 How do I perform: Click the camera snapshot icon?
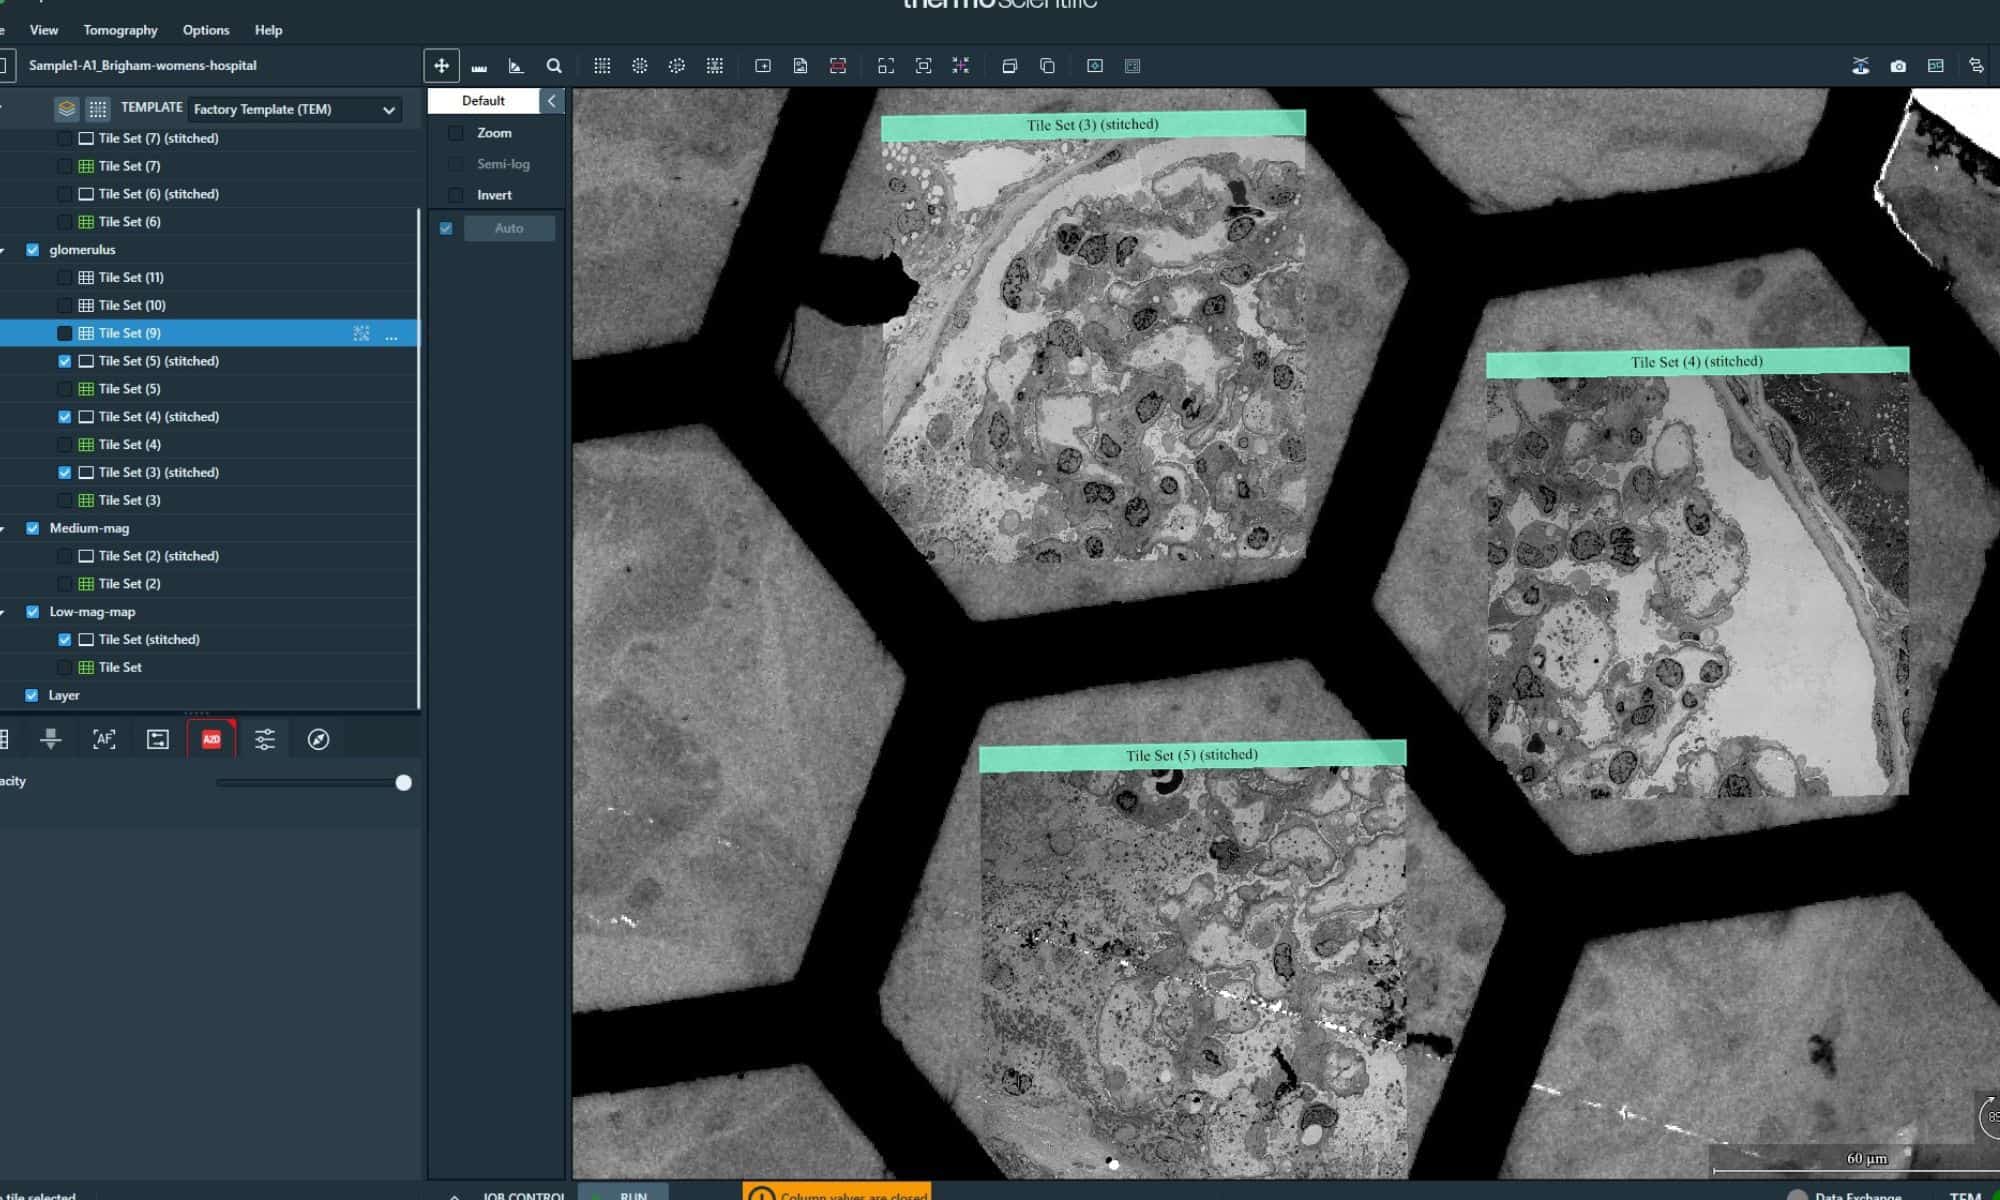point(1898,66)
